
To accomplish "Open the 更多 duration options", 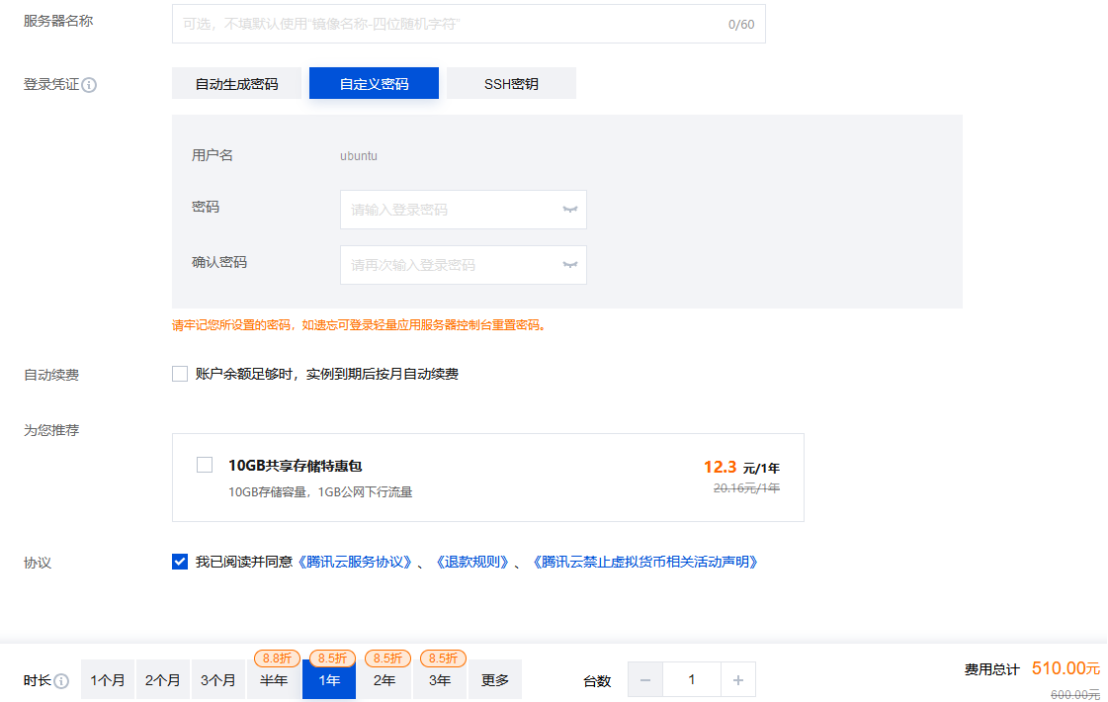I will (495, 680).
